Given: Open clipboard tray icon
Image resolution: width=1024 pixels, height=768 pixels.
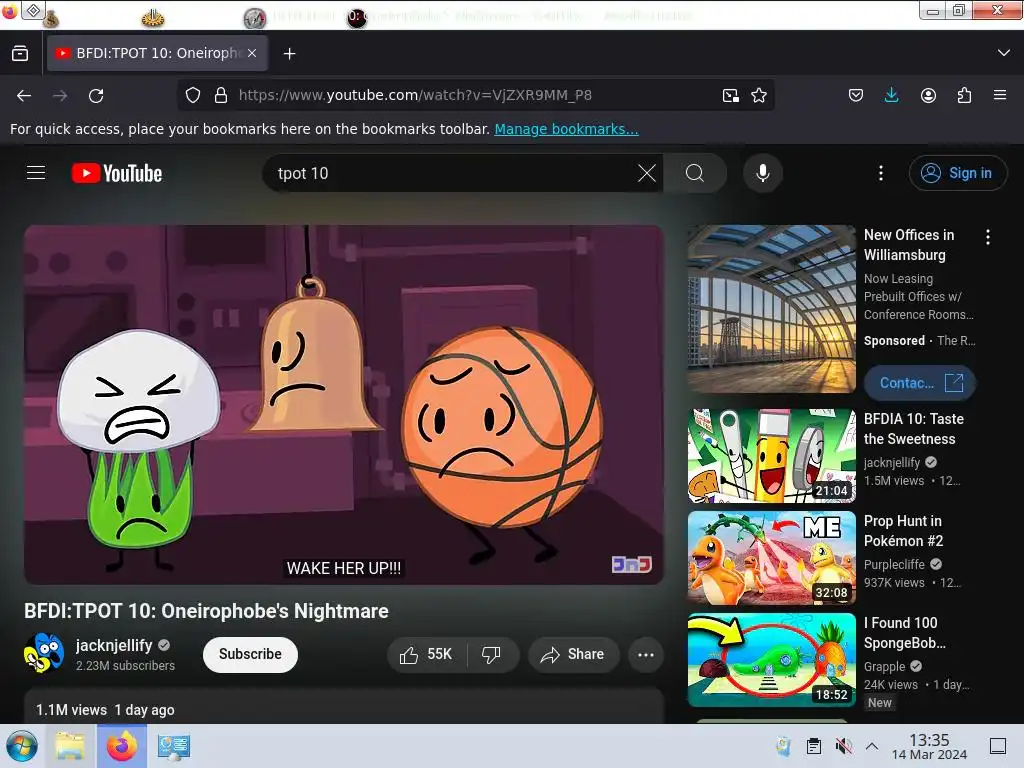Looking at the screenshot, I should click(814, 746).
